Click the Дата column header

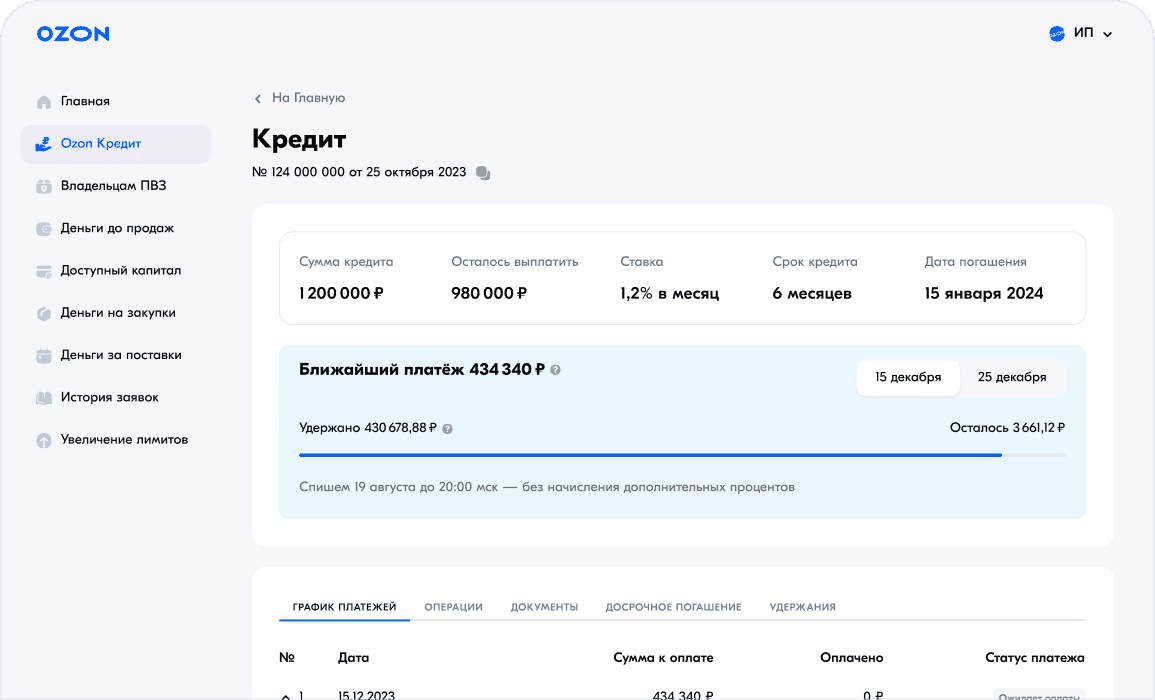tap(354, 658)
